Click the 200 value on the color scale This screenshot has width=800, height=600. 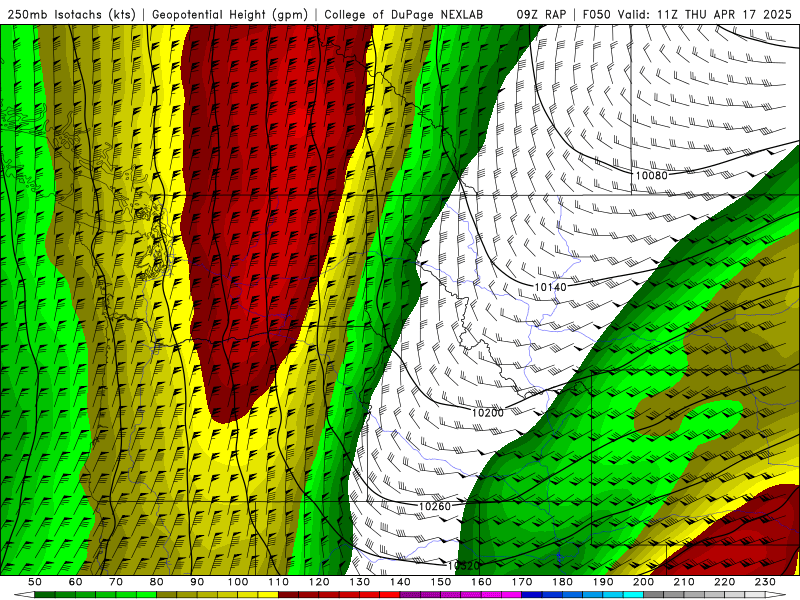click(644, 582)
